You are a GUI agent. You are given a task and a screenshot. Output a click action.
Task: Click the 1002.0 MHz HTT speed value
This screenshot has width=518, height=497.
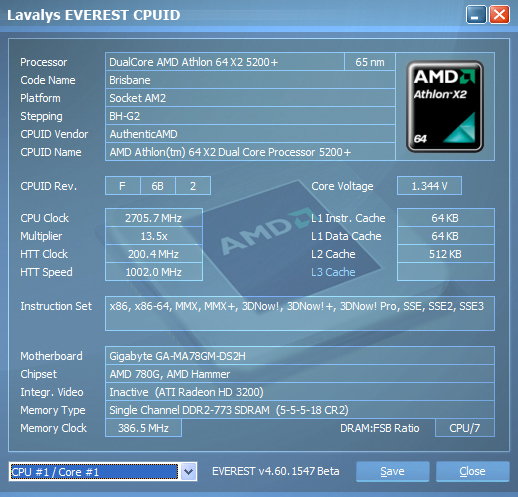click(154, 272)
